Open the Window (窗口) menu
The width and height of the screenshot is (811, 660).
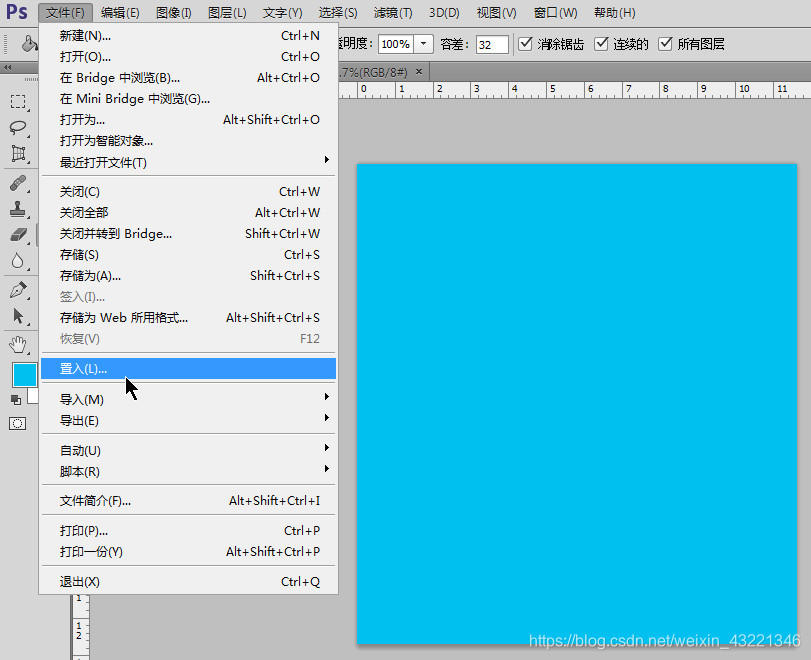pyautogui.click(x=555, y=12)
